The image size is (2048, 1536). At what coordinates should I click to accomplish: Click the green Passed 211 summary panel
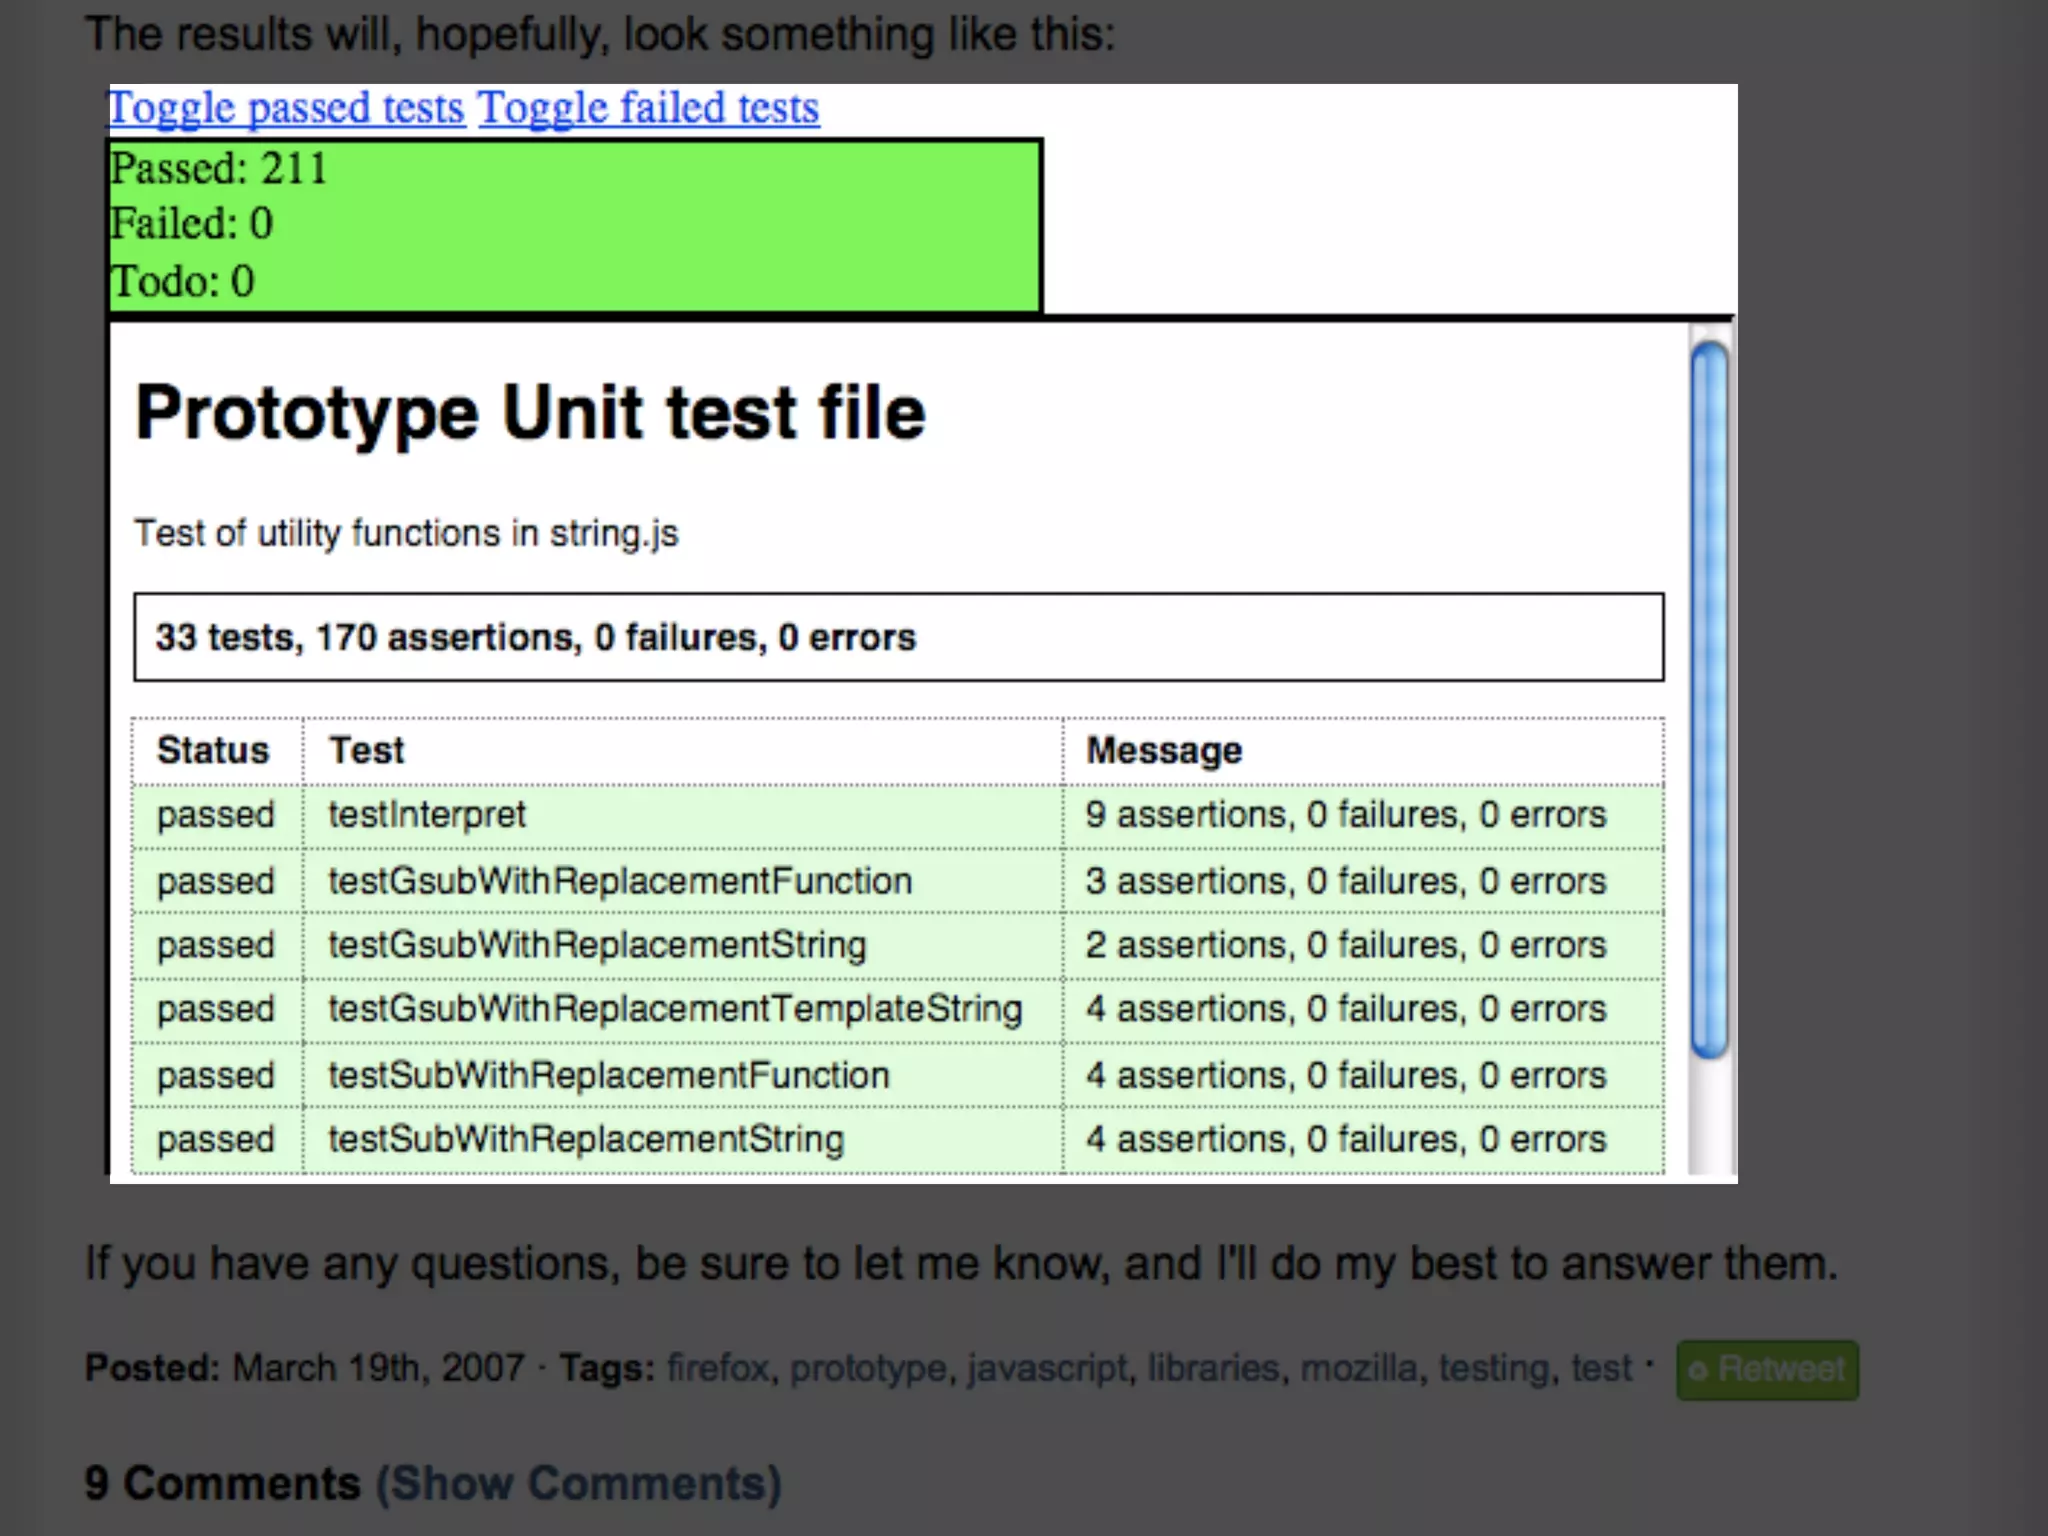tap(575, 225)
